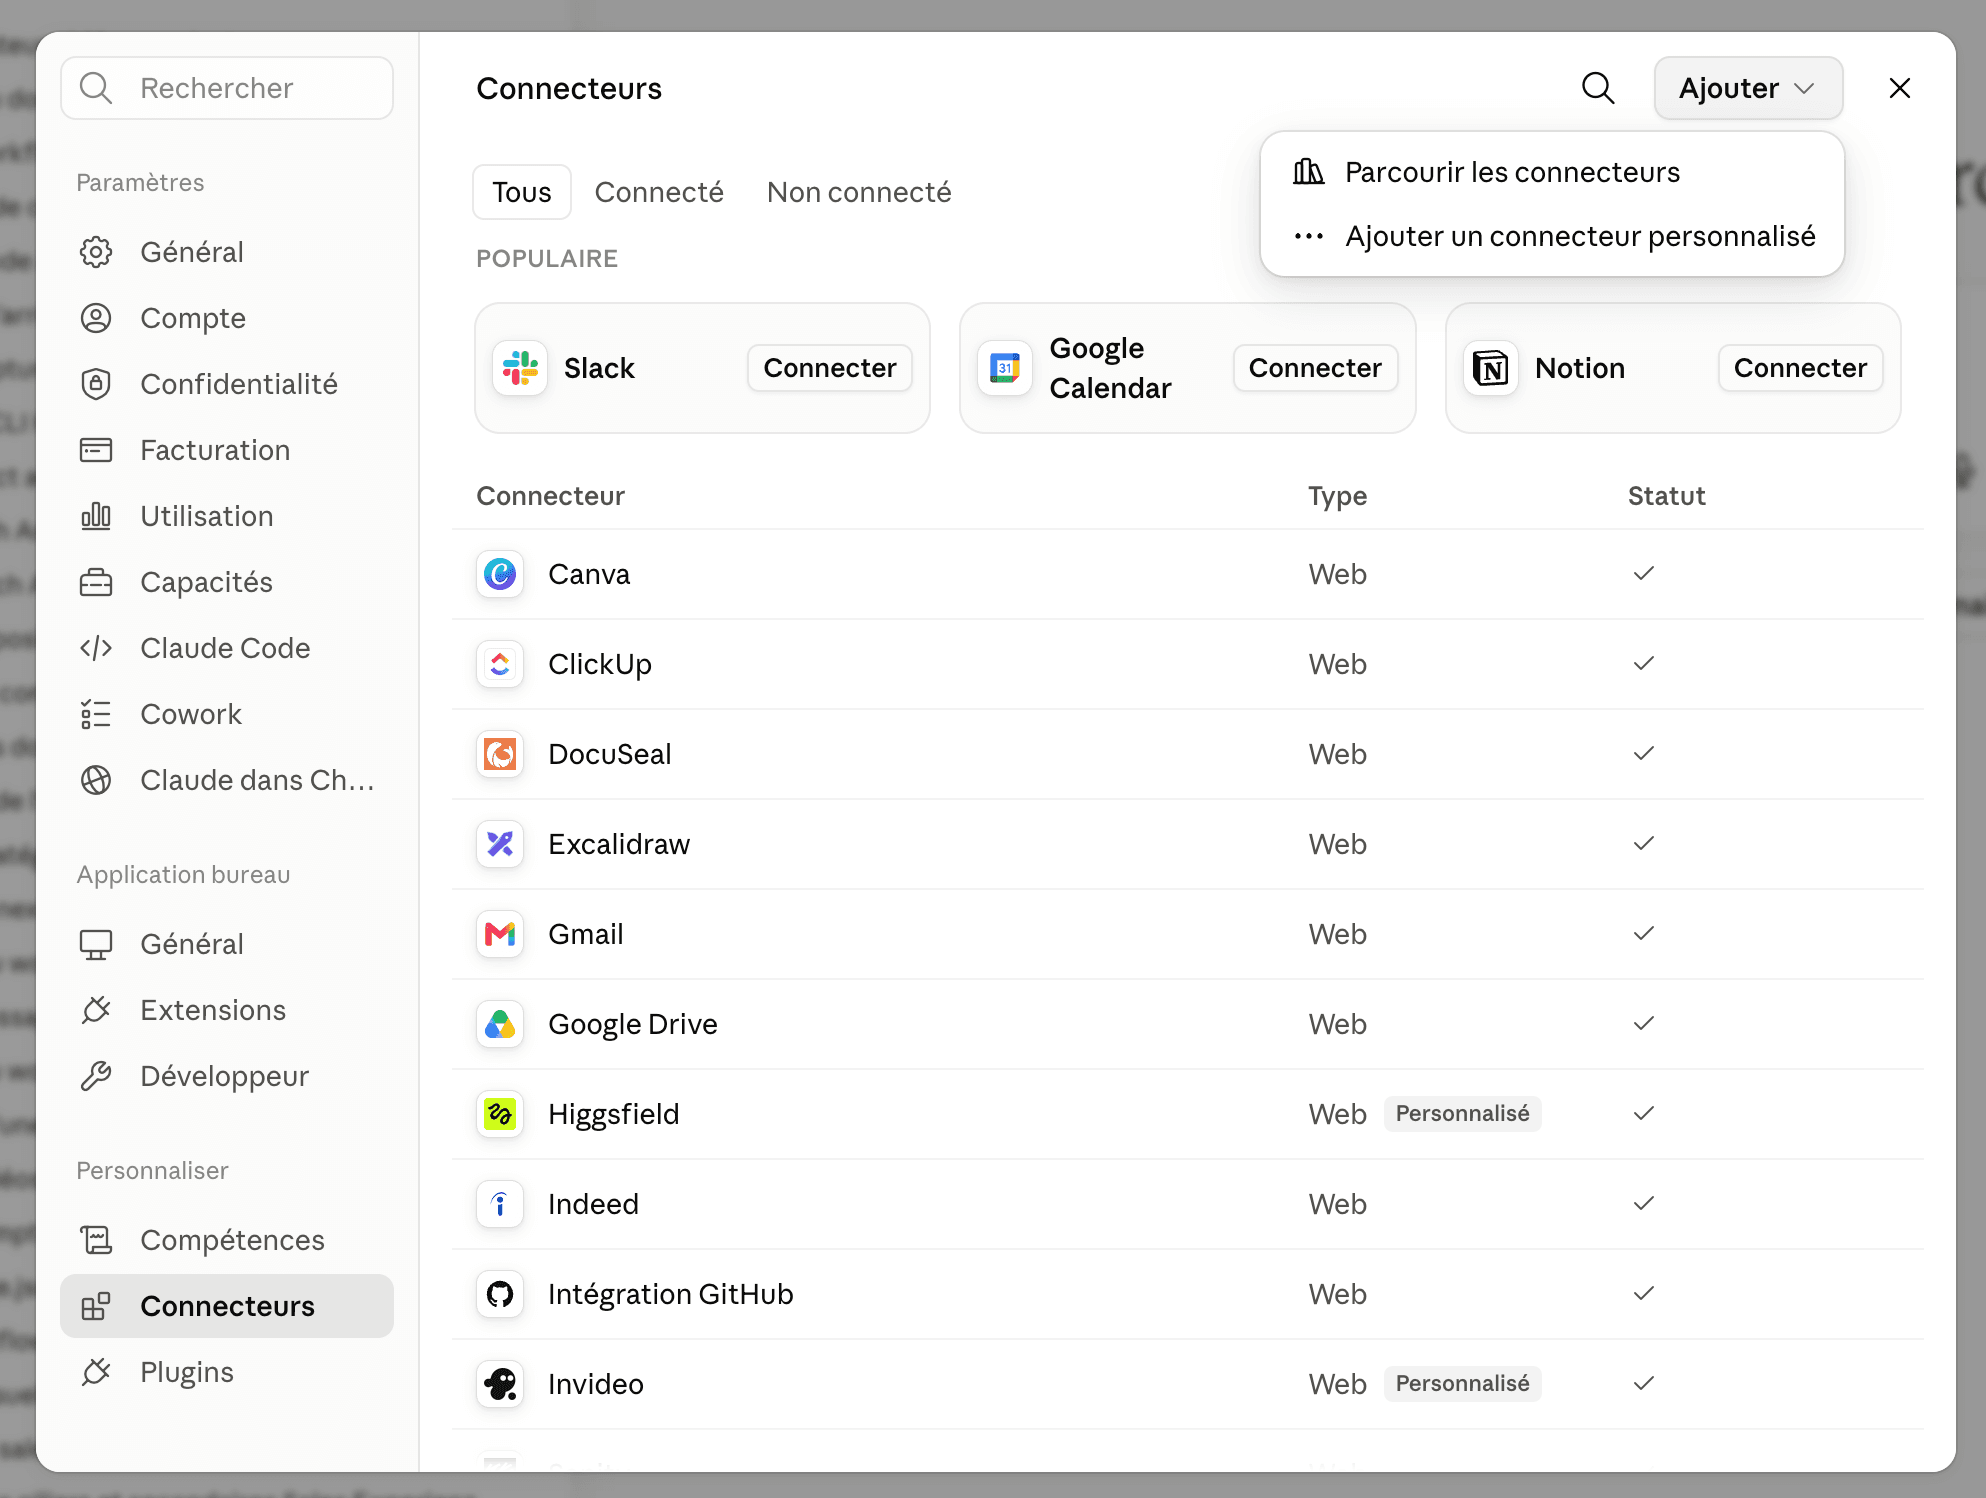Click the Statut column header
The image size is (1986, 1498).
[x=1666, y=496]
